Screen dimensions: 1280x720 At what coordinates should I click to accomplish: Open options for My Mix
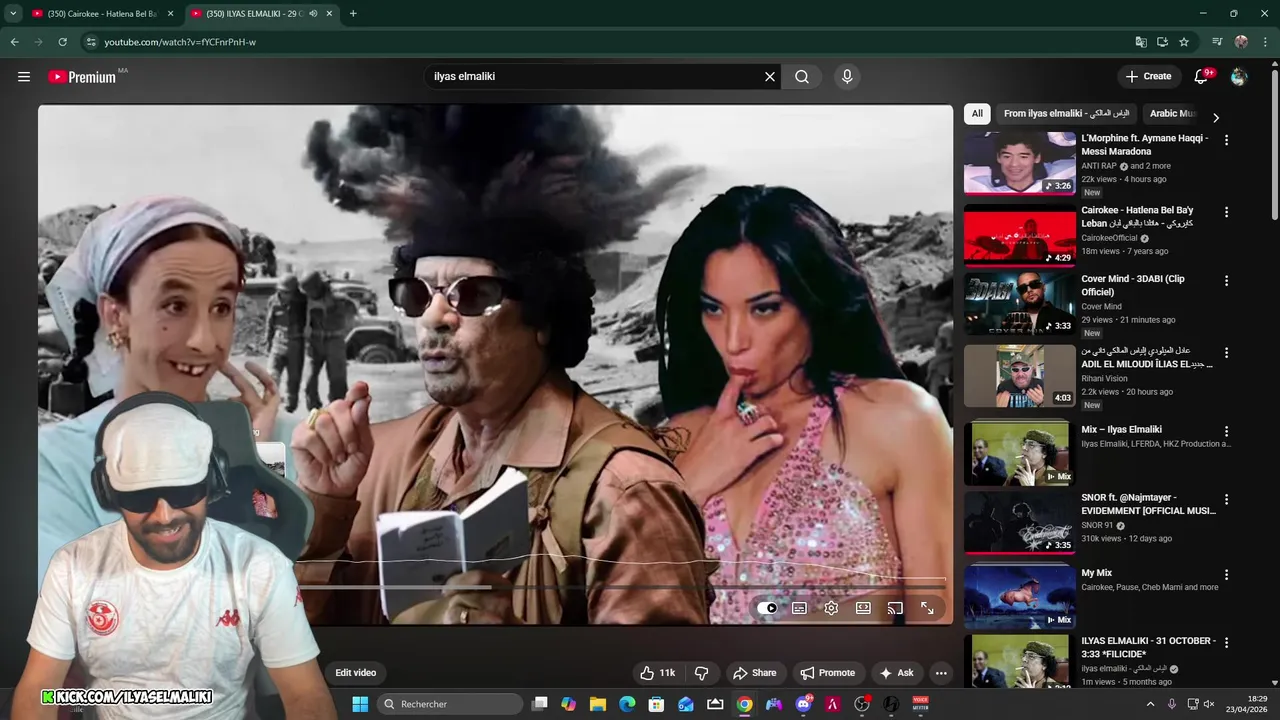pyautogui.click(x=1226, y=575)
